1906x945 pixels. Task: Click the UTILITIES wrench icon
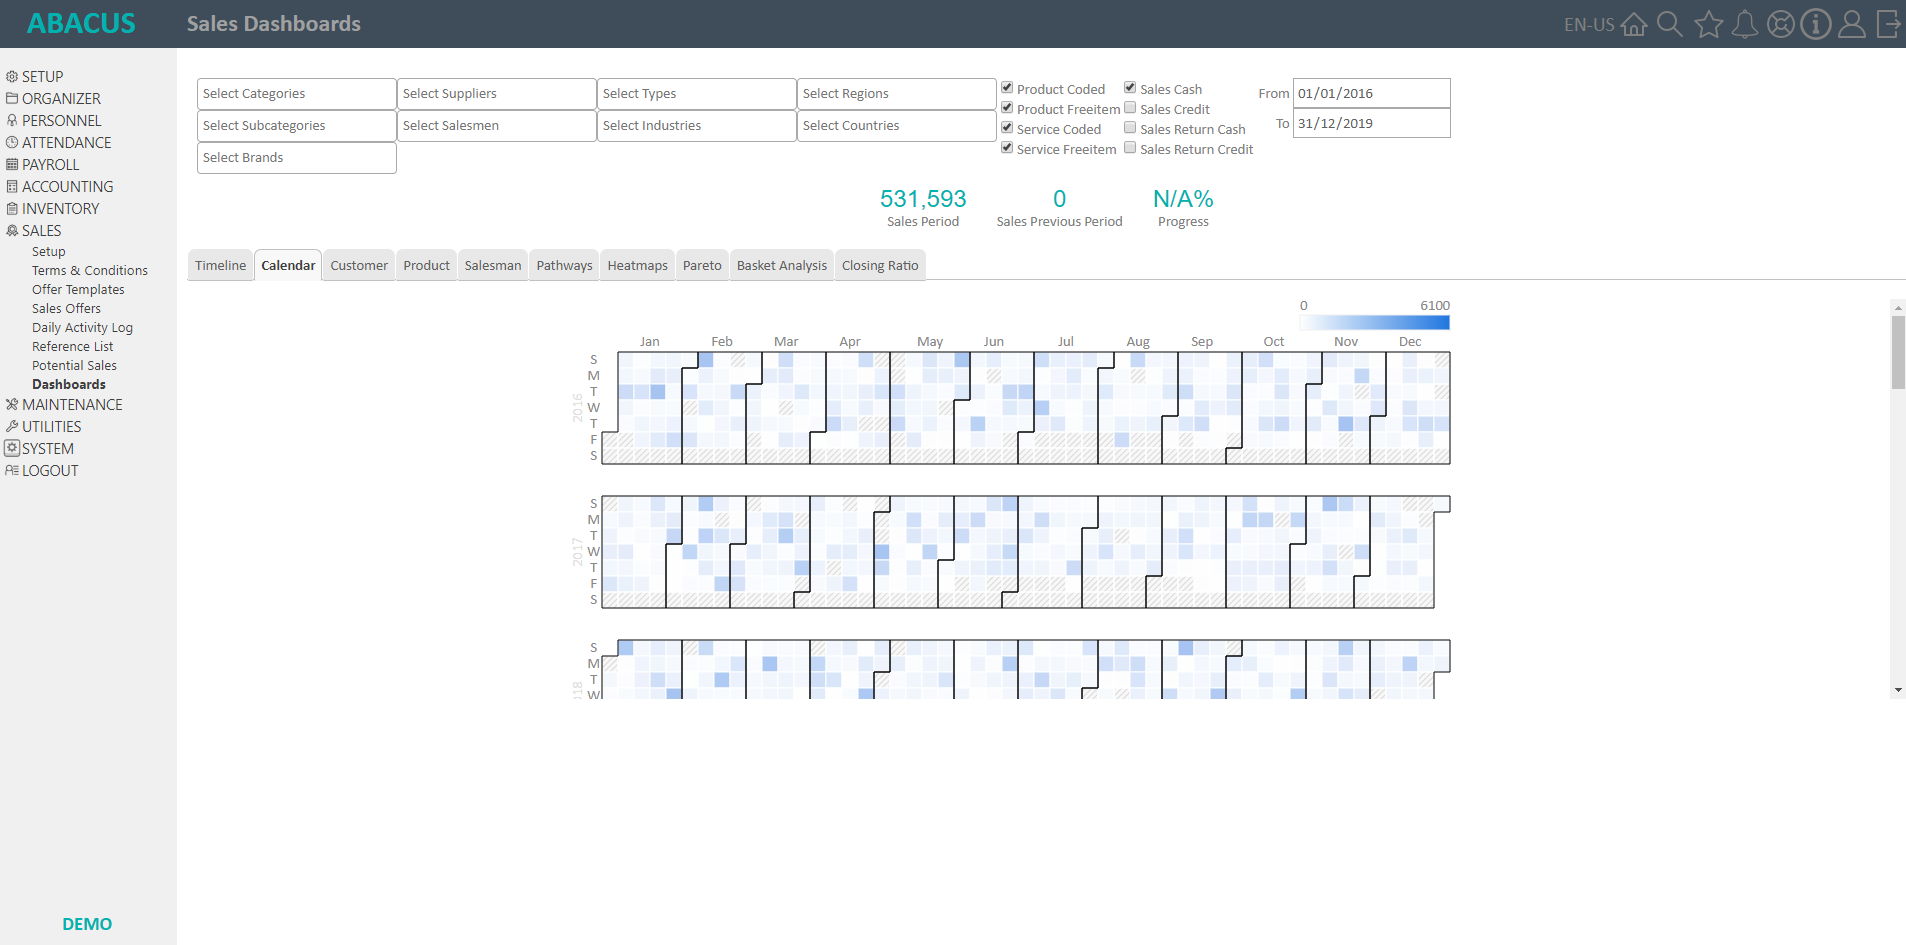12,426
